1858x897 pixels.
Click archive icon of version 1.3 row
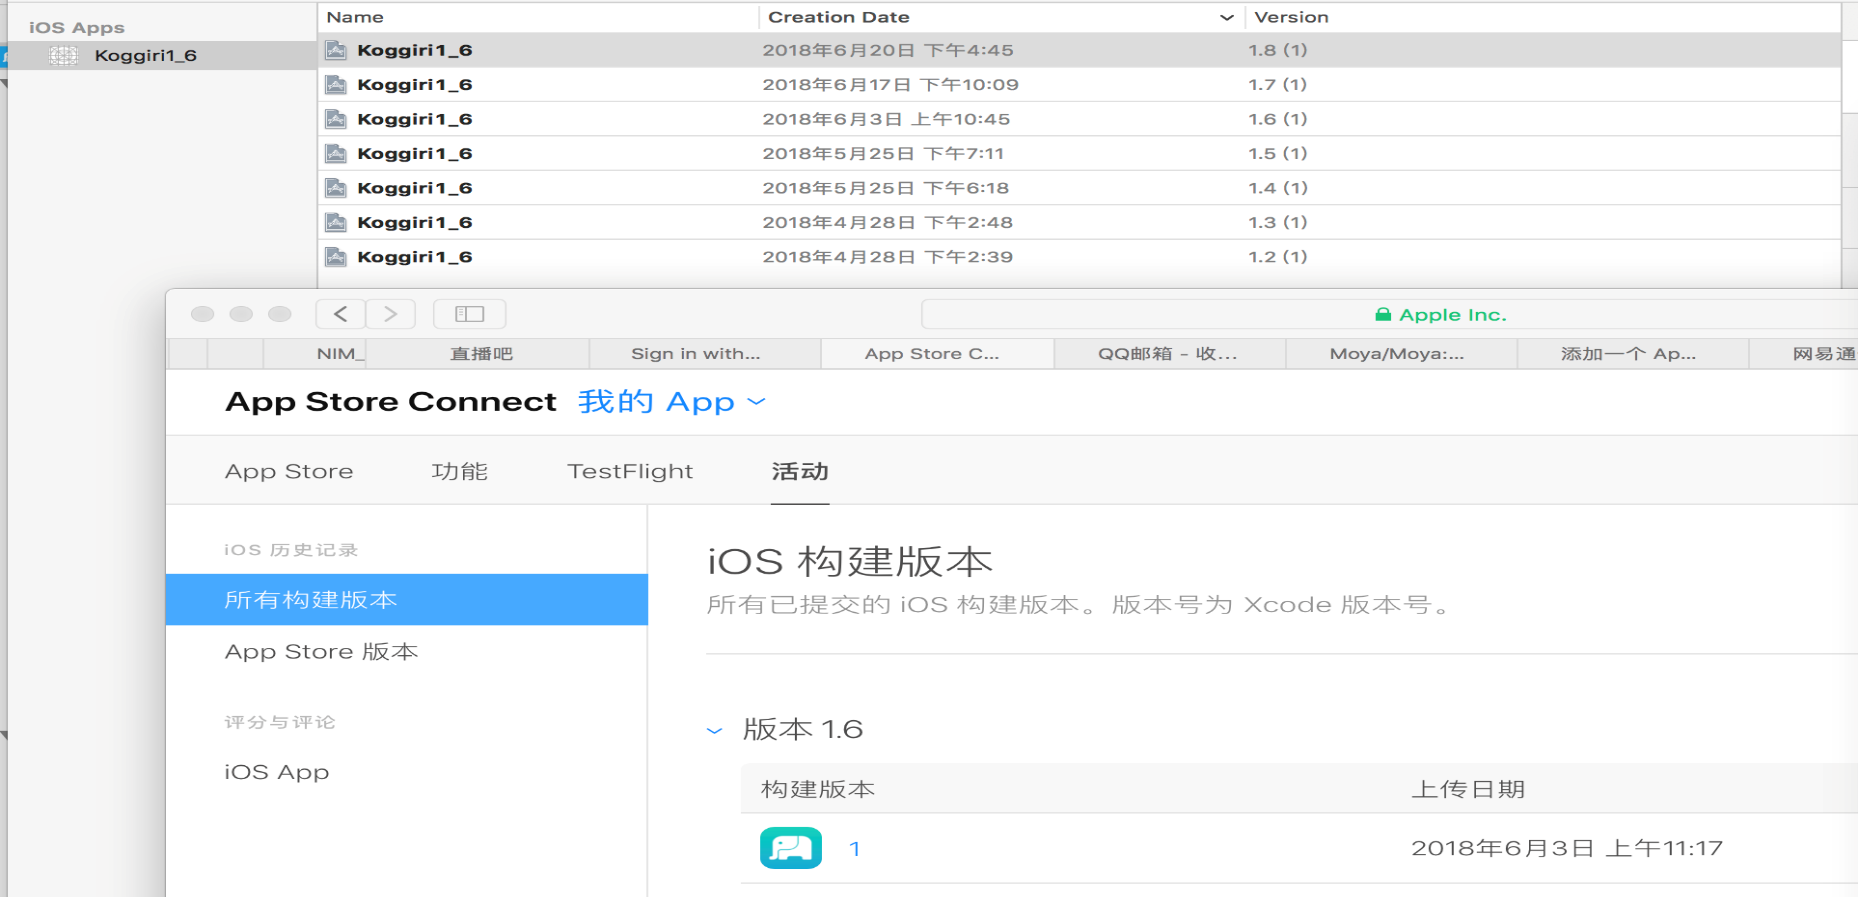pos(337,222)
